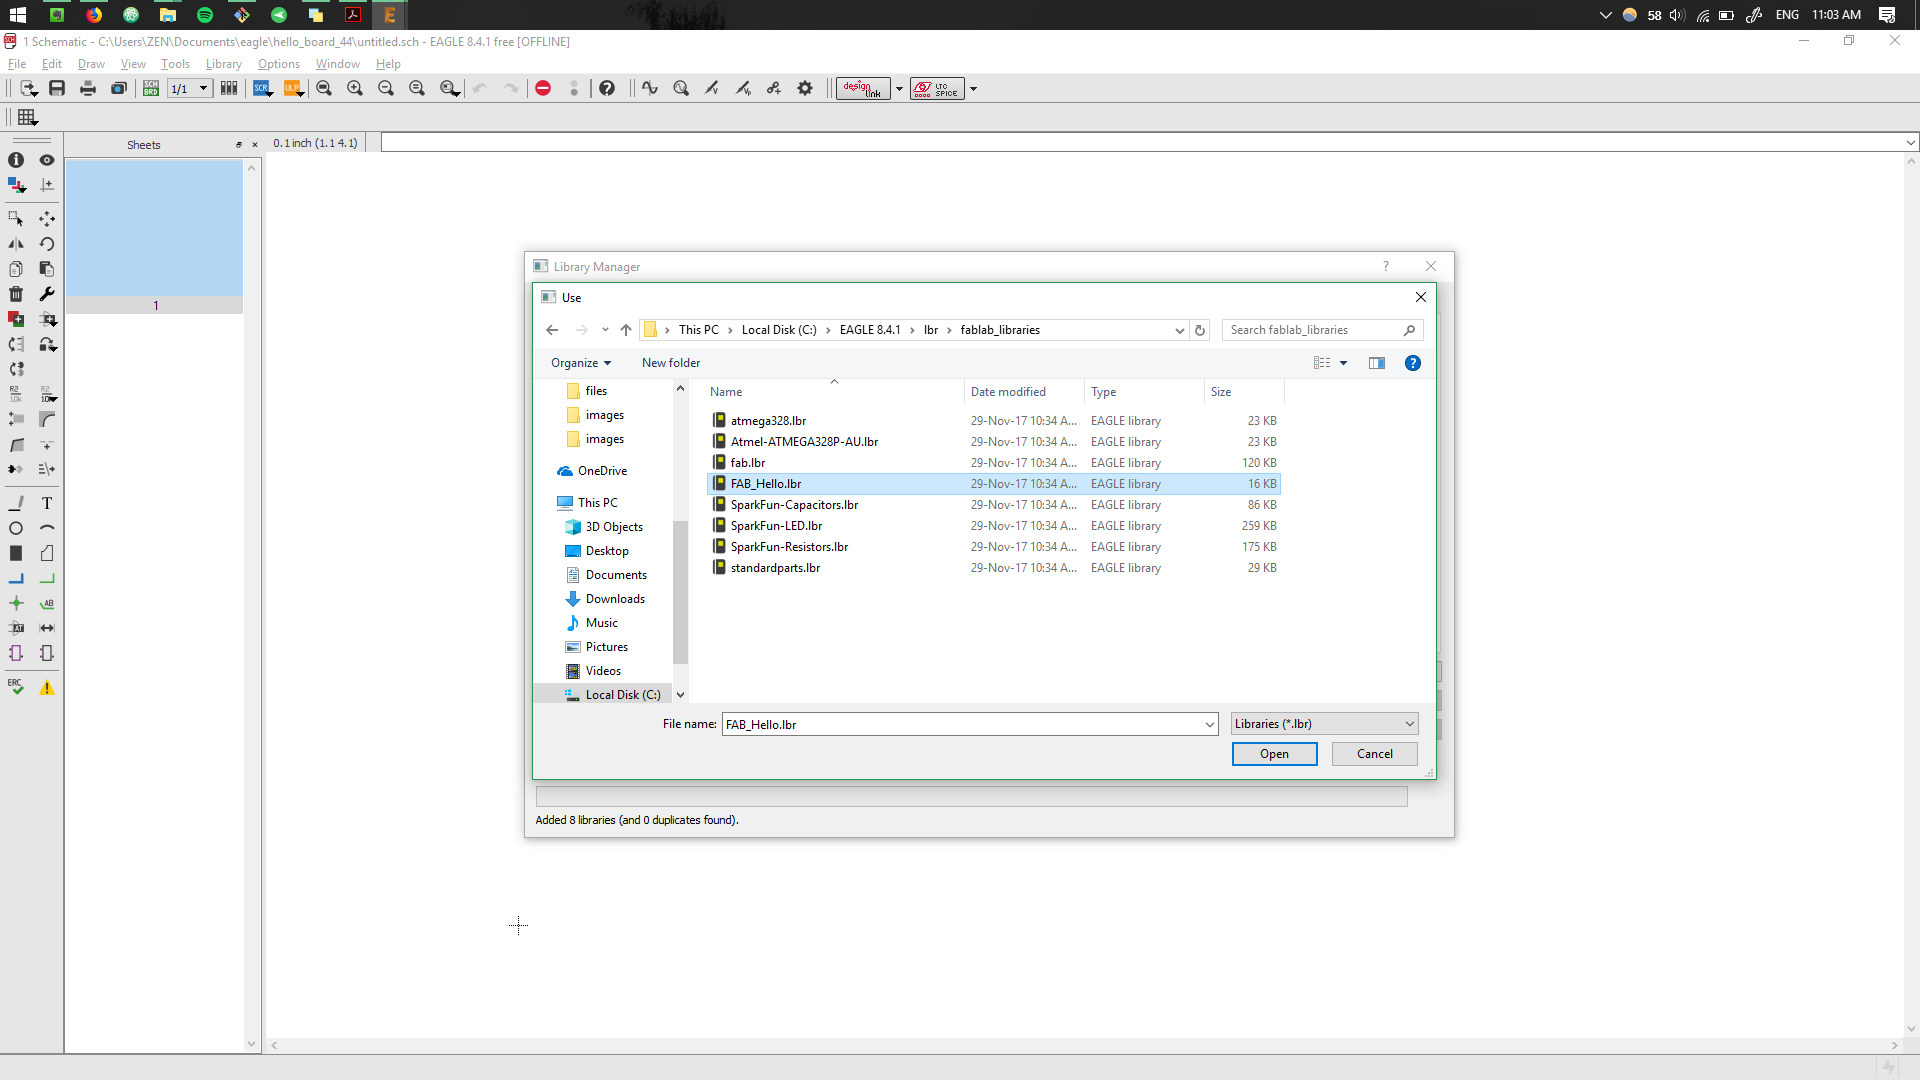The image size is (1920, 1080).
Task: Click the refresh button beside address bar
Action: [x=1200, y=330]
